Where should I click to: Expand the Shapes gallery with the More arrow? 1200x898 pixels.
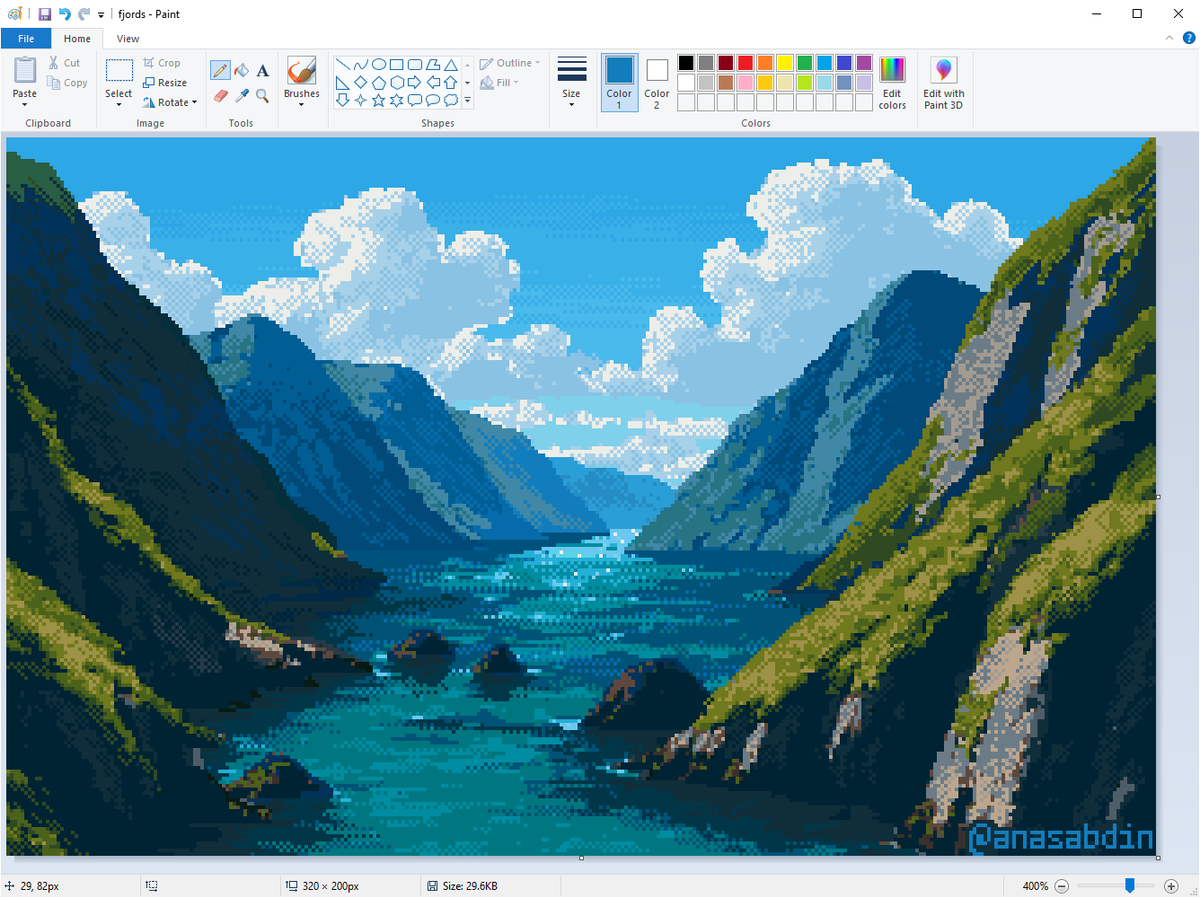click(468, 100)
